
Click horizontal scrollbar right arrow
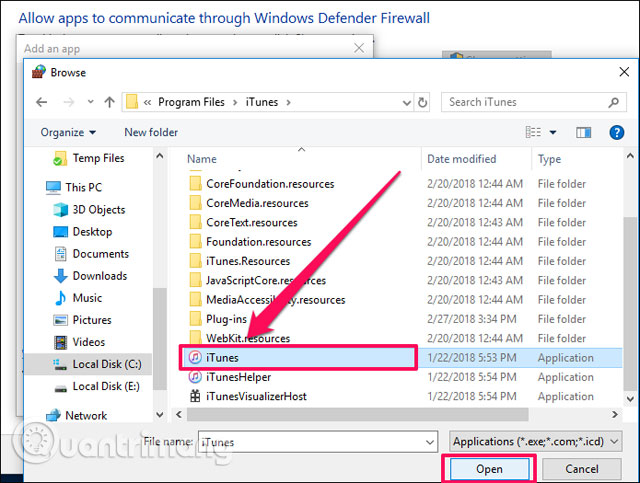pyautogui.click(x=615, y=414)
